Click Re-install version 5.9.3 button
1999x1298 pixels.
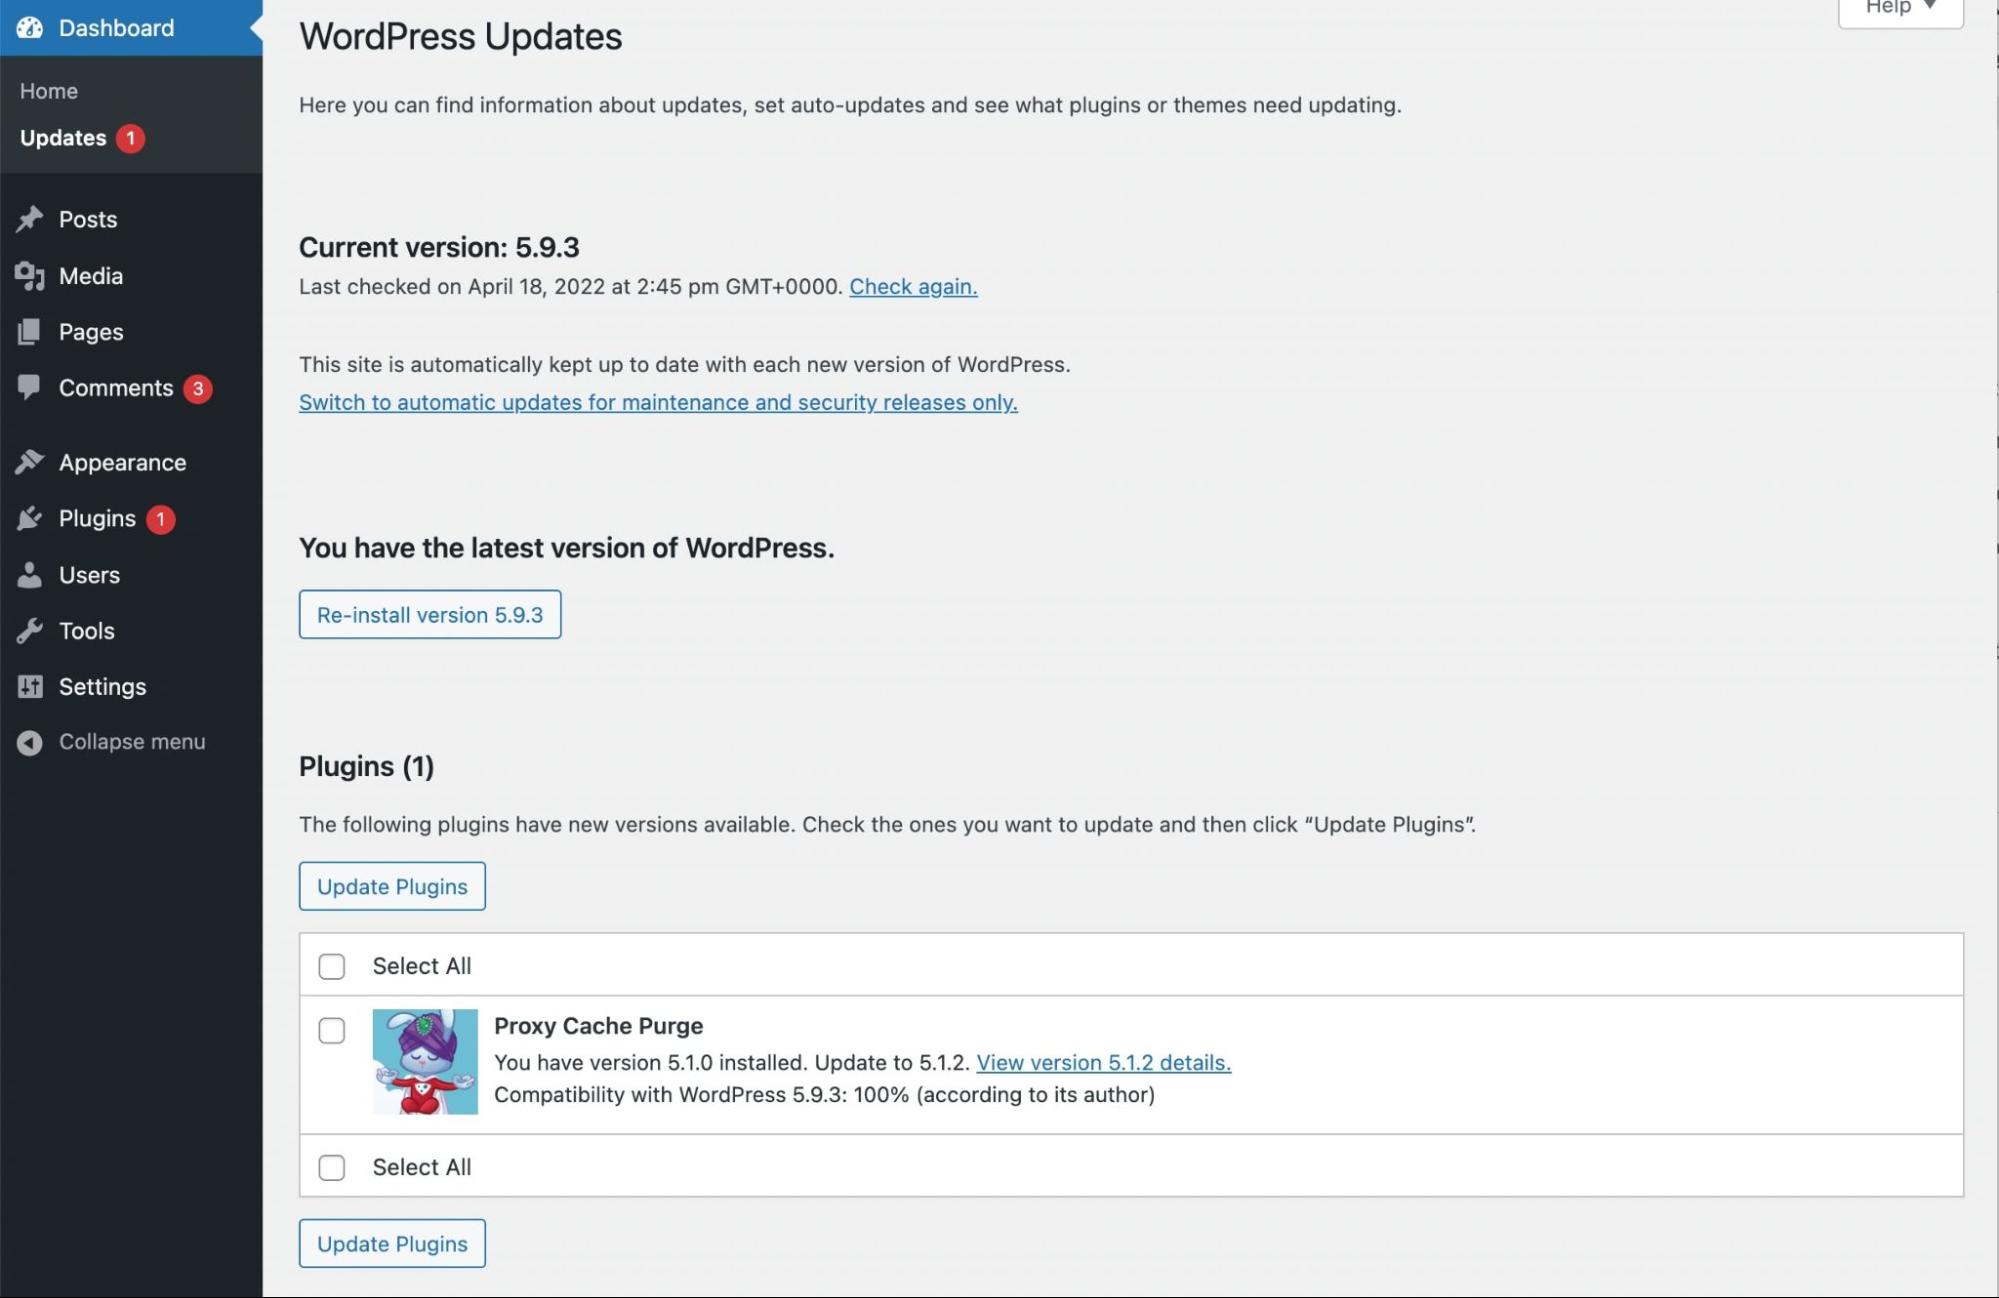428,613
